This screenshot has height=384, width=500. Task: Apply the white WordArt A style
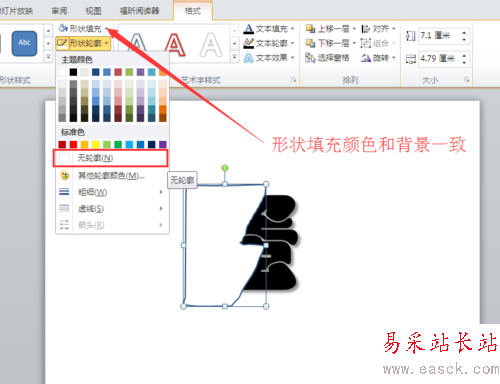pos(211,44)
